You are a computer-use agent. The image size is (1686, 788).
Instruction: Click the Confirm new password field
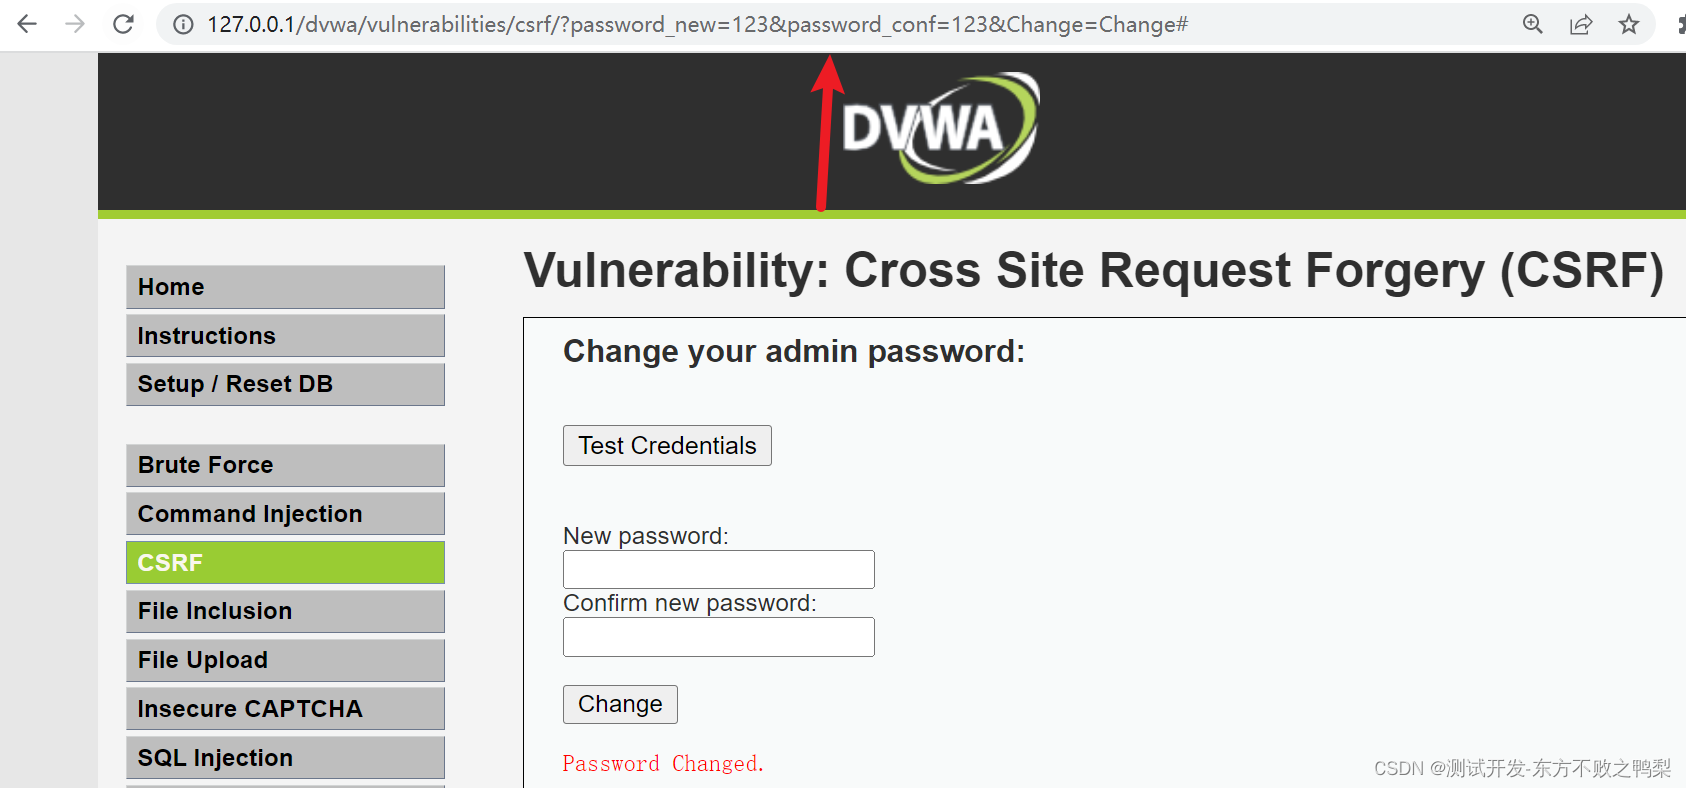coord(718,637)
